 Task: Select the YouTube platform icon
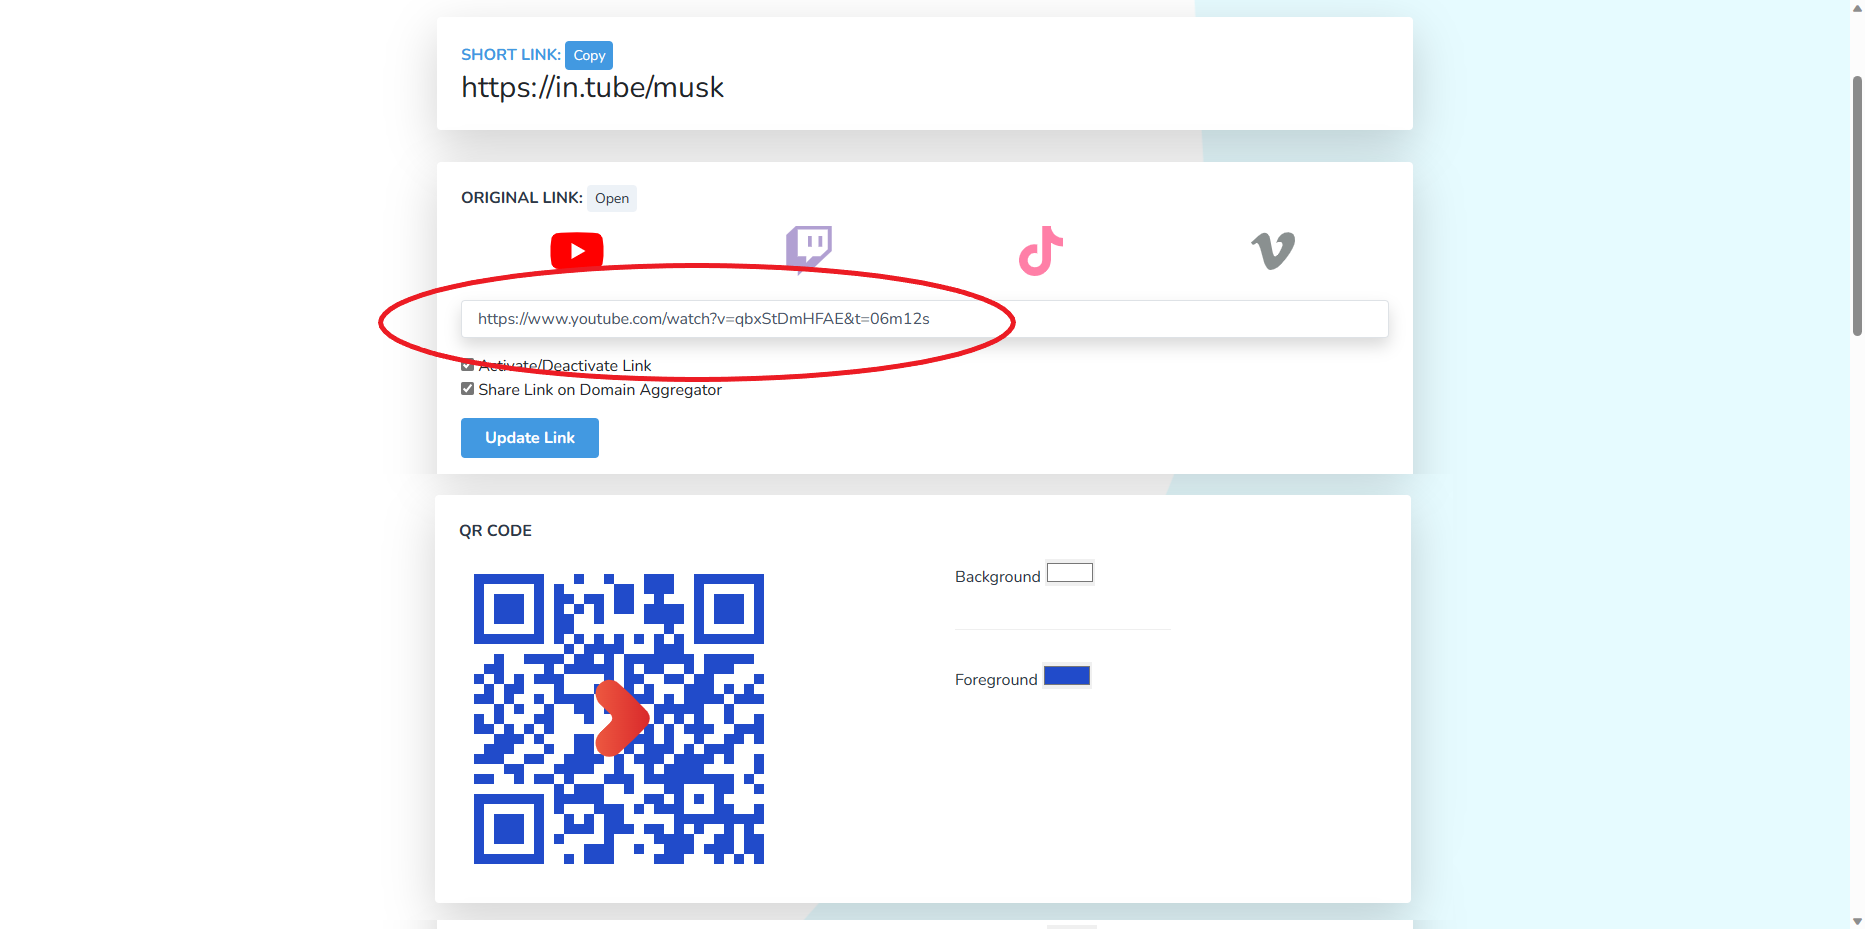577,251
